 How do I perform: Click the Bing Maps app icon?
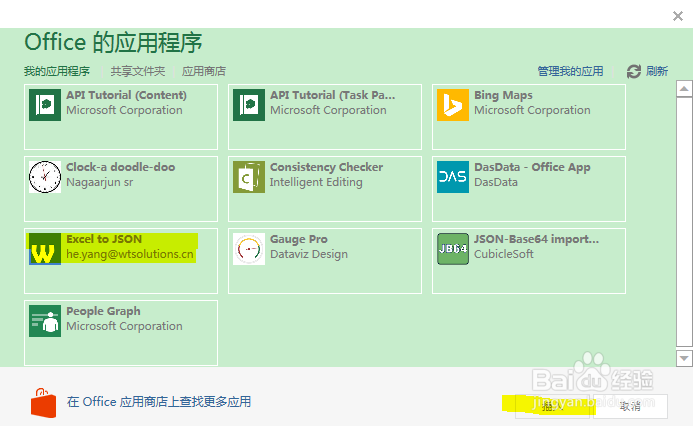coord(453,105)
